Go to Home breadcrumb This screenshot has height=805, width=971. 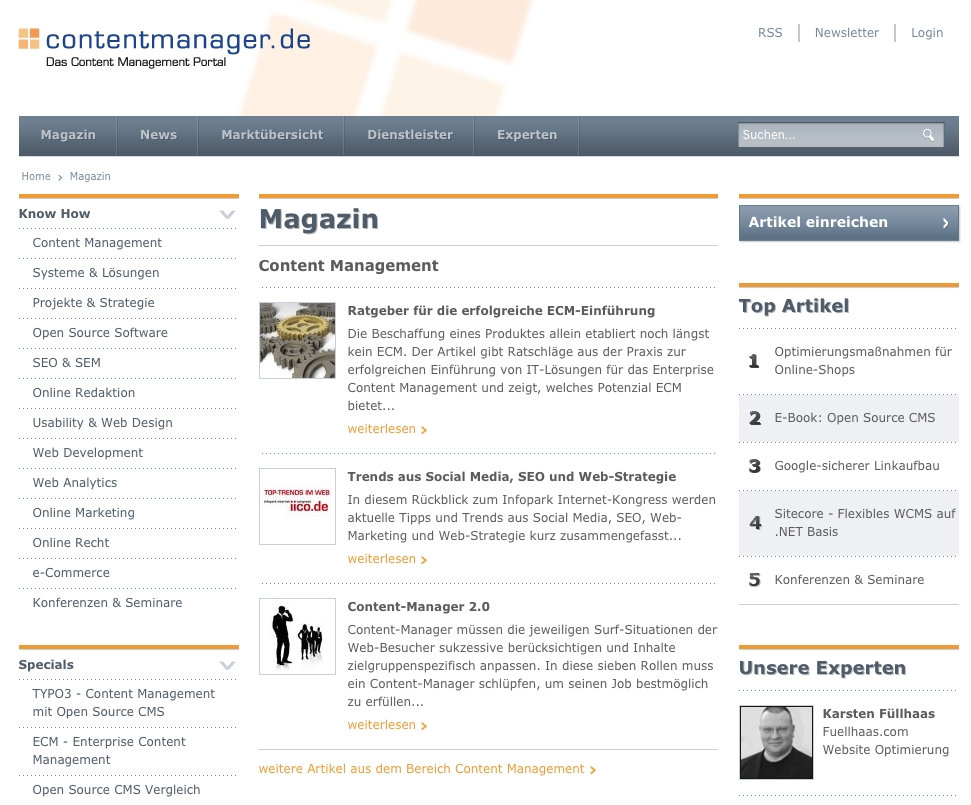36,176
